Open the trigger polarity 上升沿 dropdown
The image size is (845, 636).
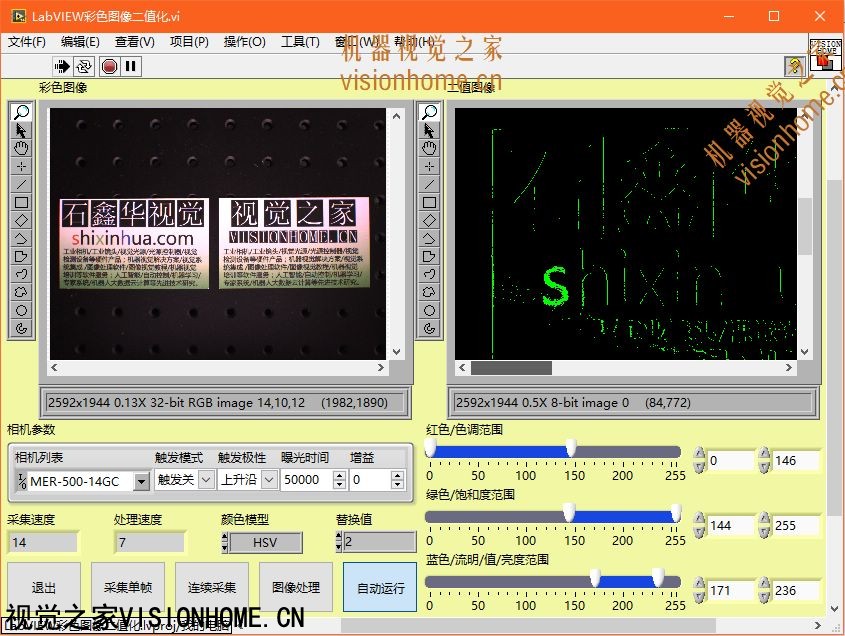coord(269,479)
